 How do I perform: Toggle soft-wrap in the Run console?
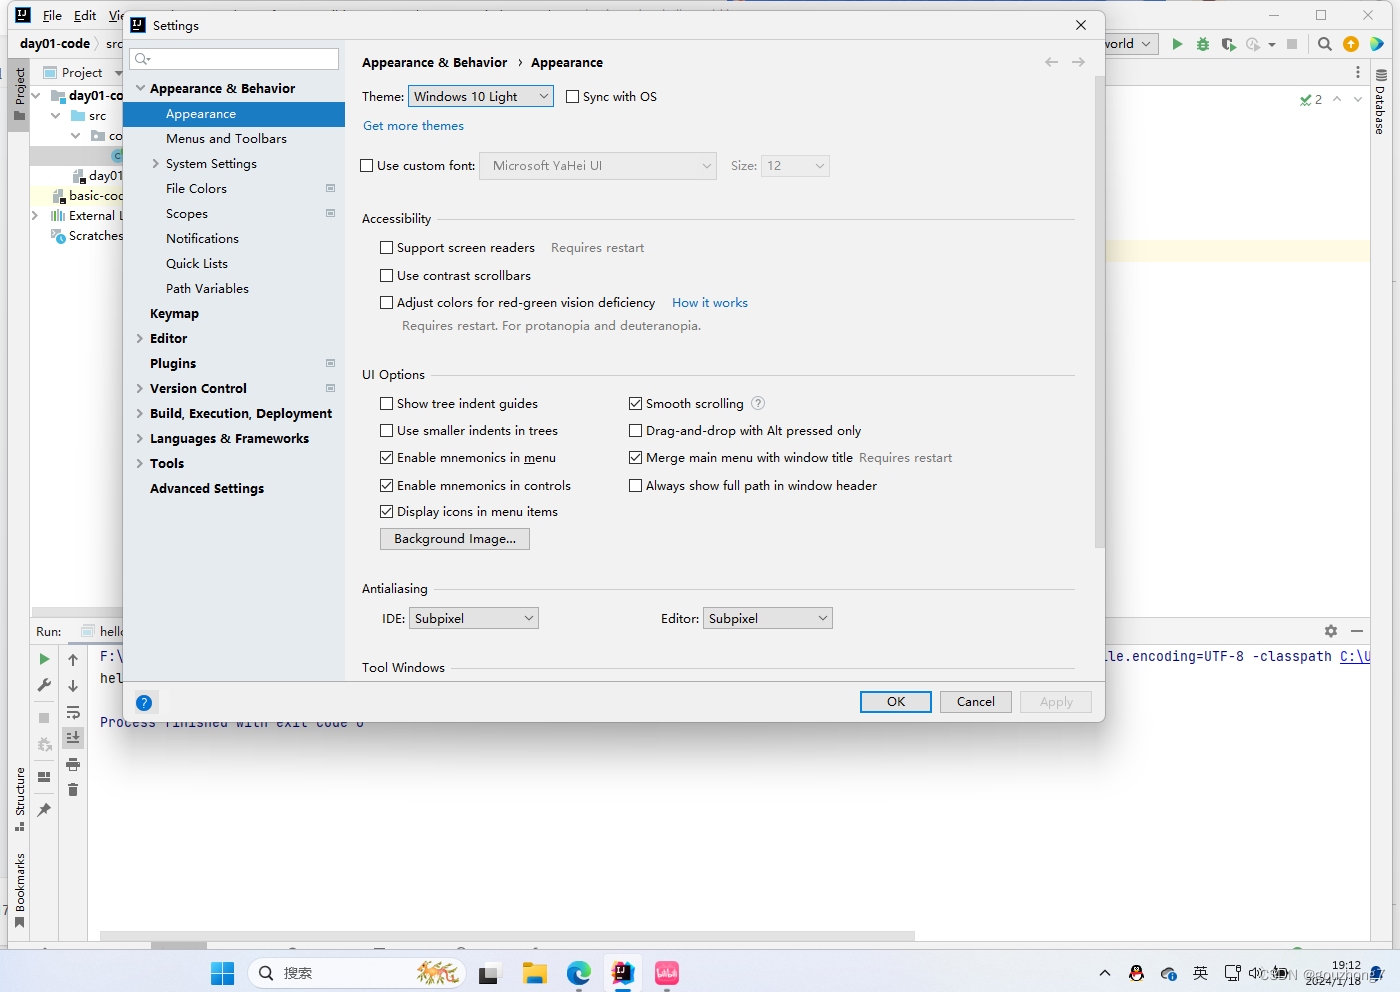click(x=73, y=712)
